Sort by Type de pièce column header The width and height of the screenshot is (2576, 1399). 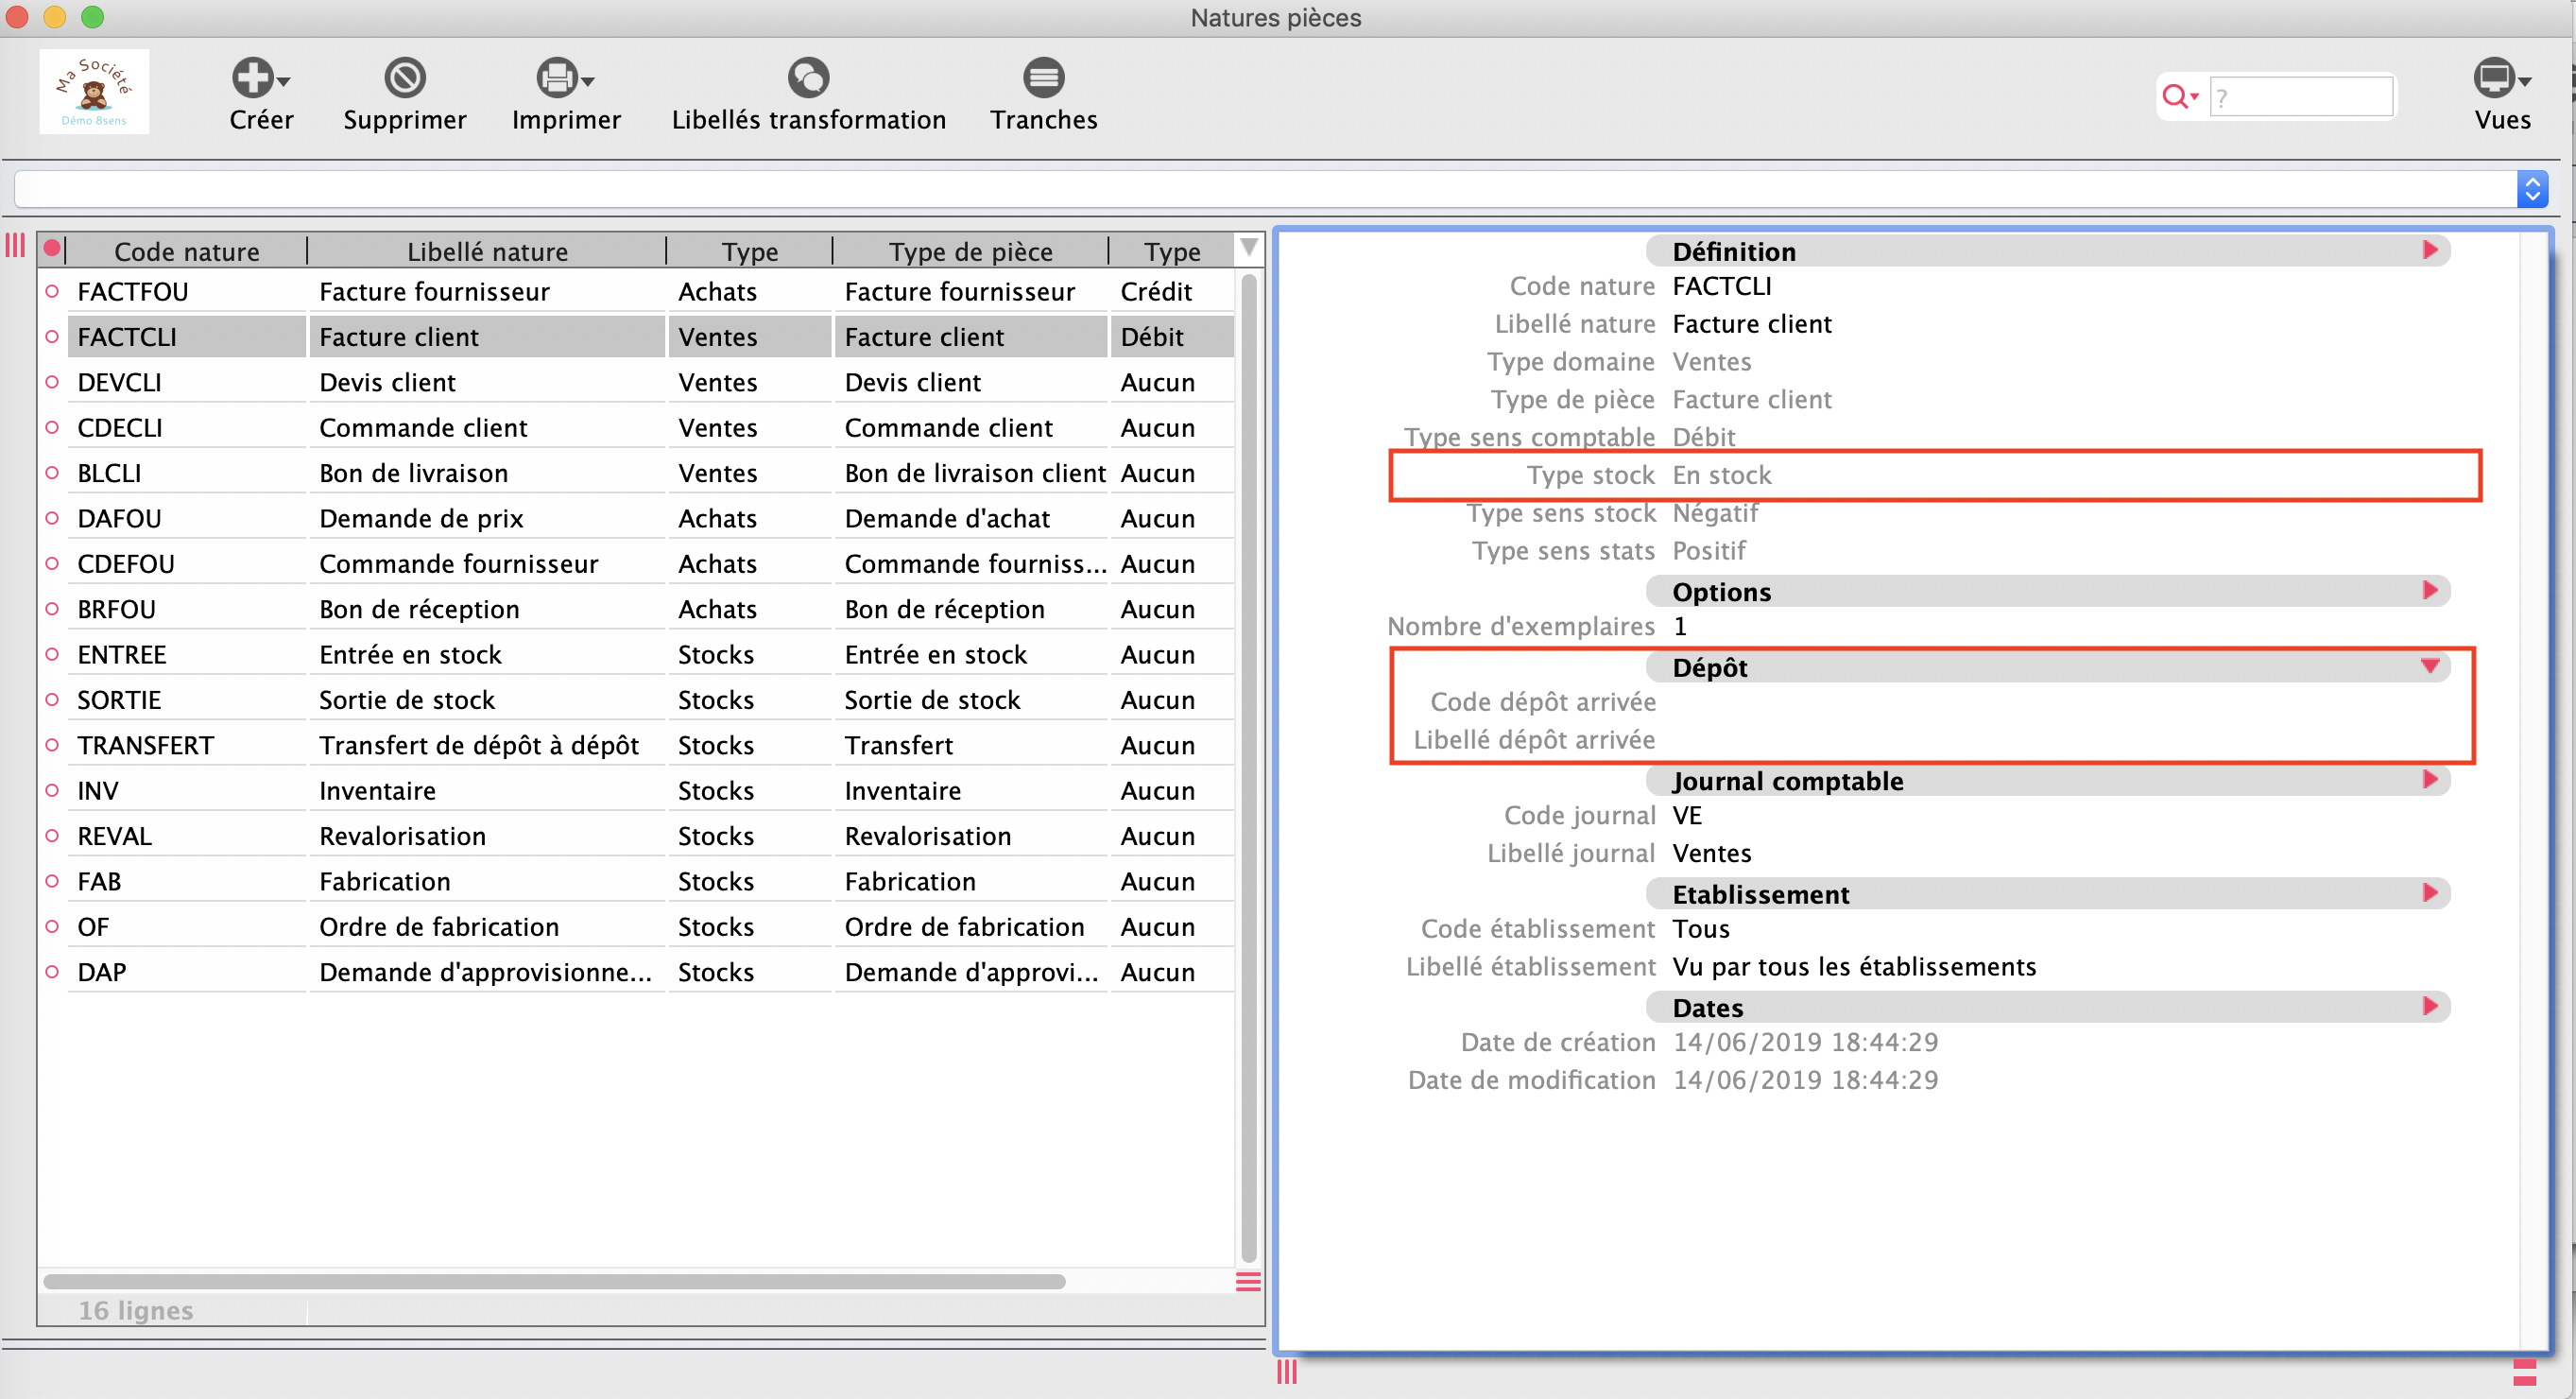point(970,251)
